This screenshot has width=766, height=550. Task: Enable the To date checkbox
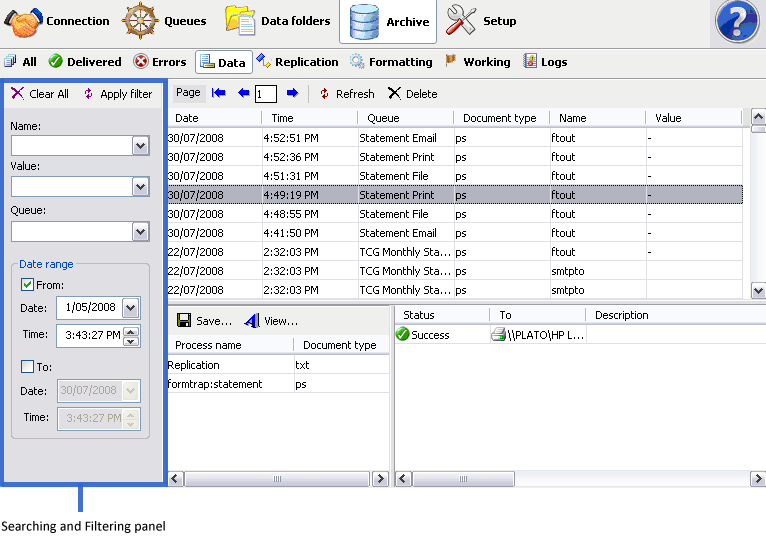pyautogui.click(x=27, y=367)
